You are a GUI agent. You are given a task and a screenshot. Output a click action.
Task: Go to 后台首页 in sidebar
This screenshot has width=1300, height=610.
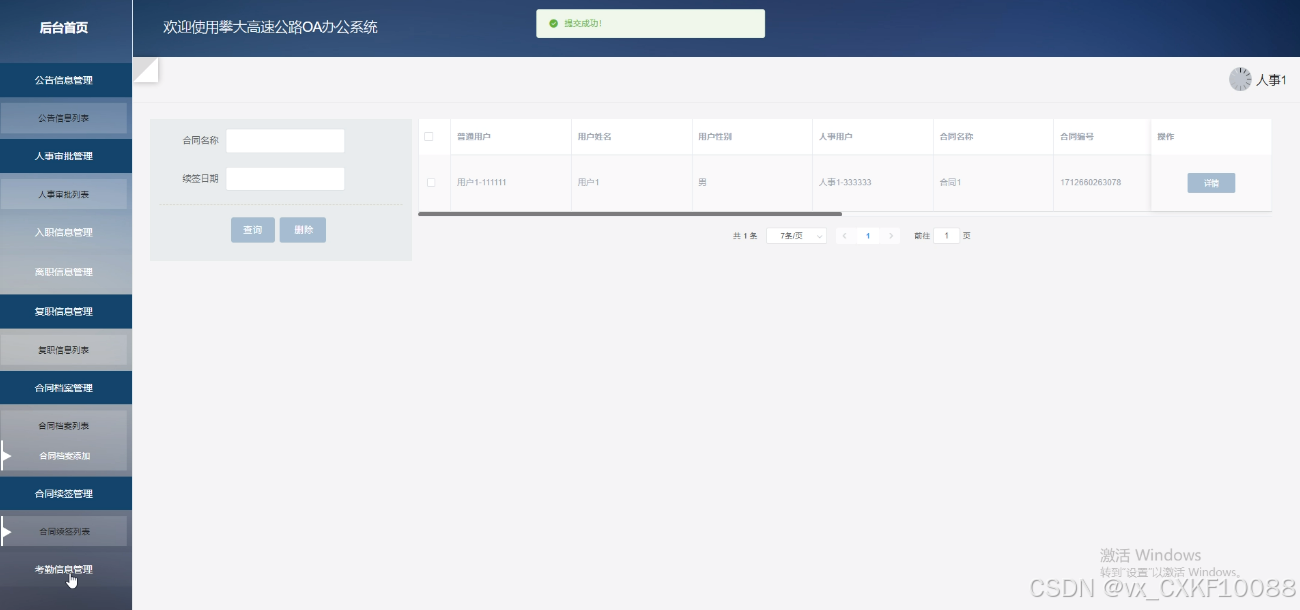(64, 28)
